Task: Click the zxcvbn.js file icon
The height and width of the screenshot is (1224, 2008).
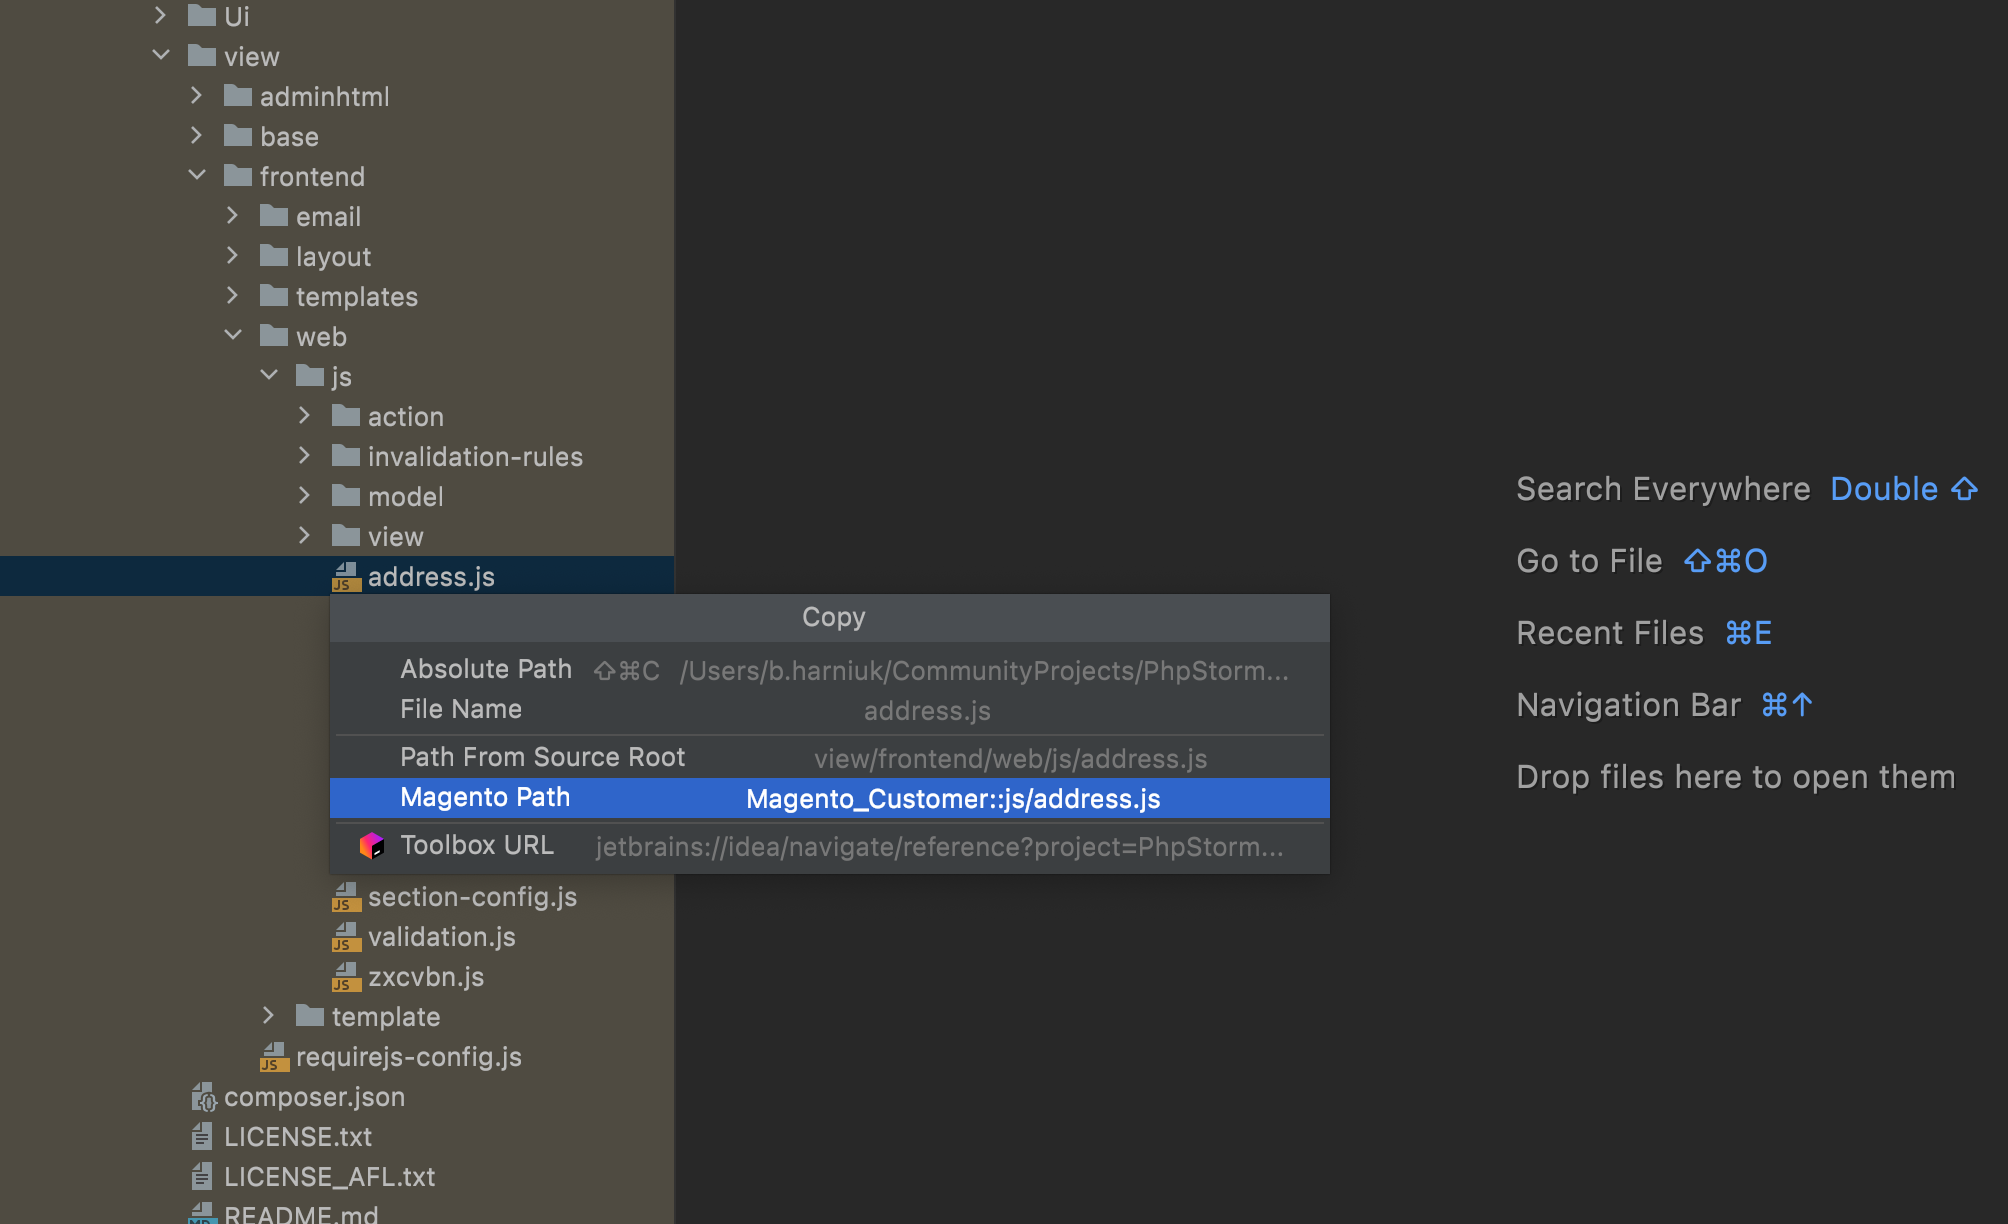Action: [346, 977]
